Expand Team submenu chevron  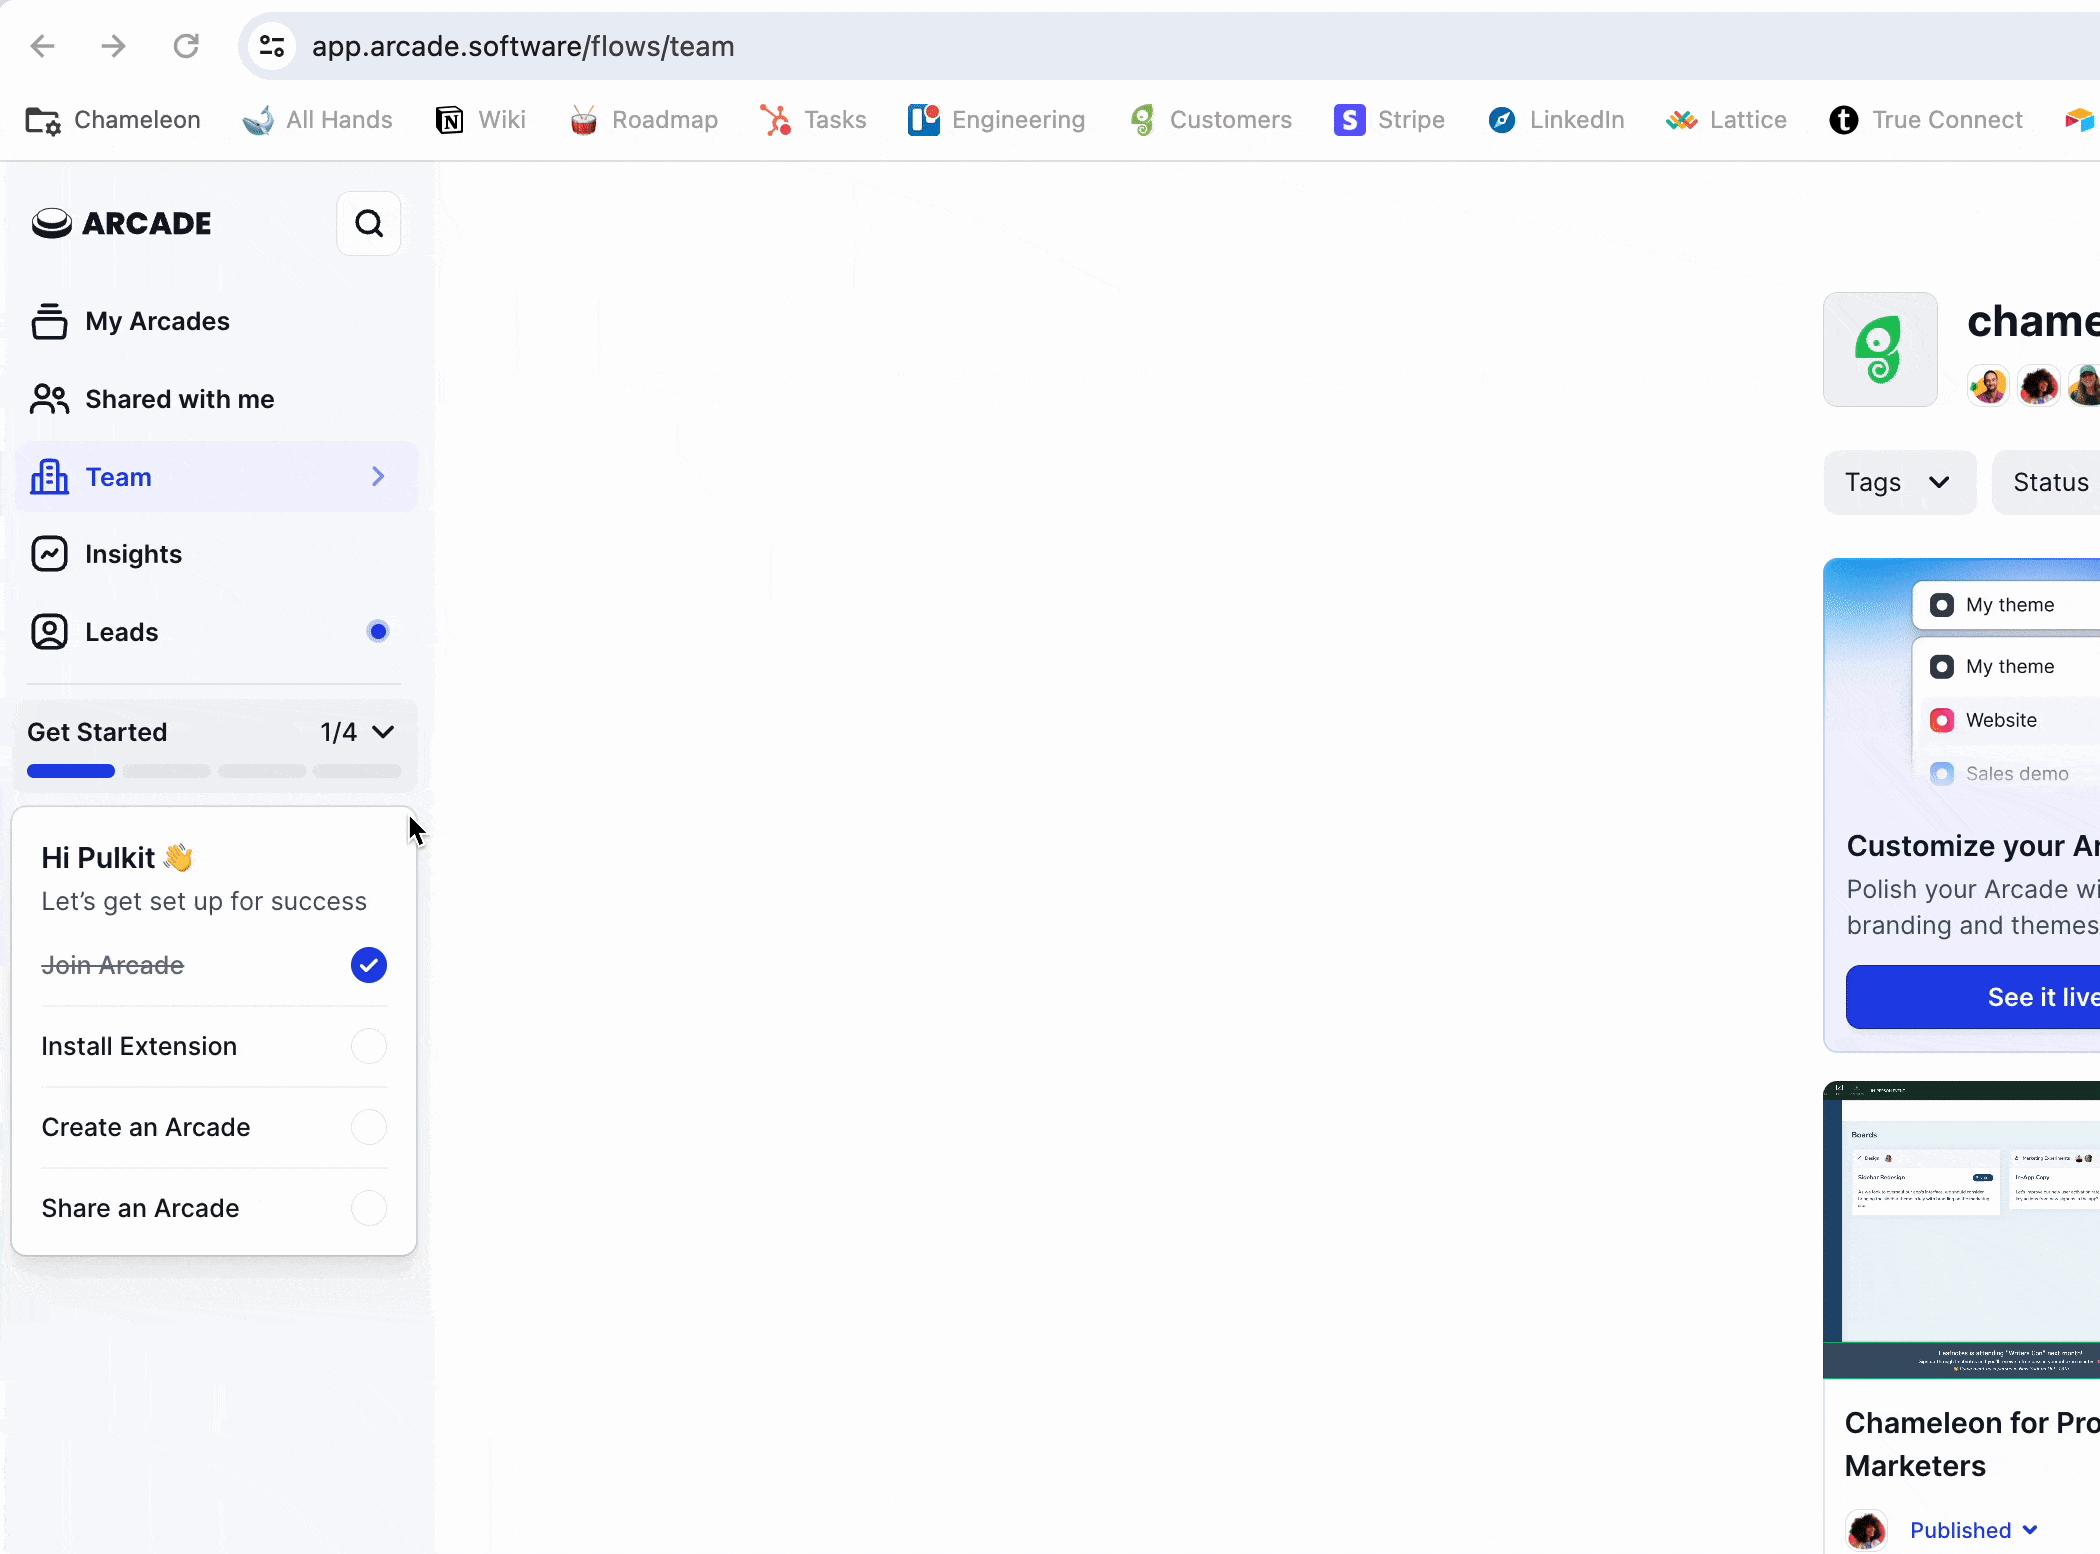(x=378, y=477)
